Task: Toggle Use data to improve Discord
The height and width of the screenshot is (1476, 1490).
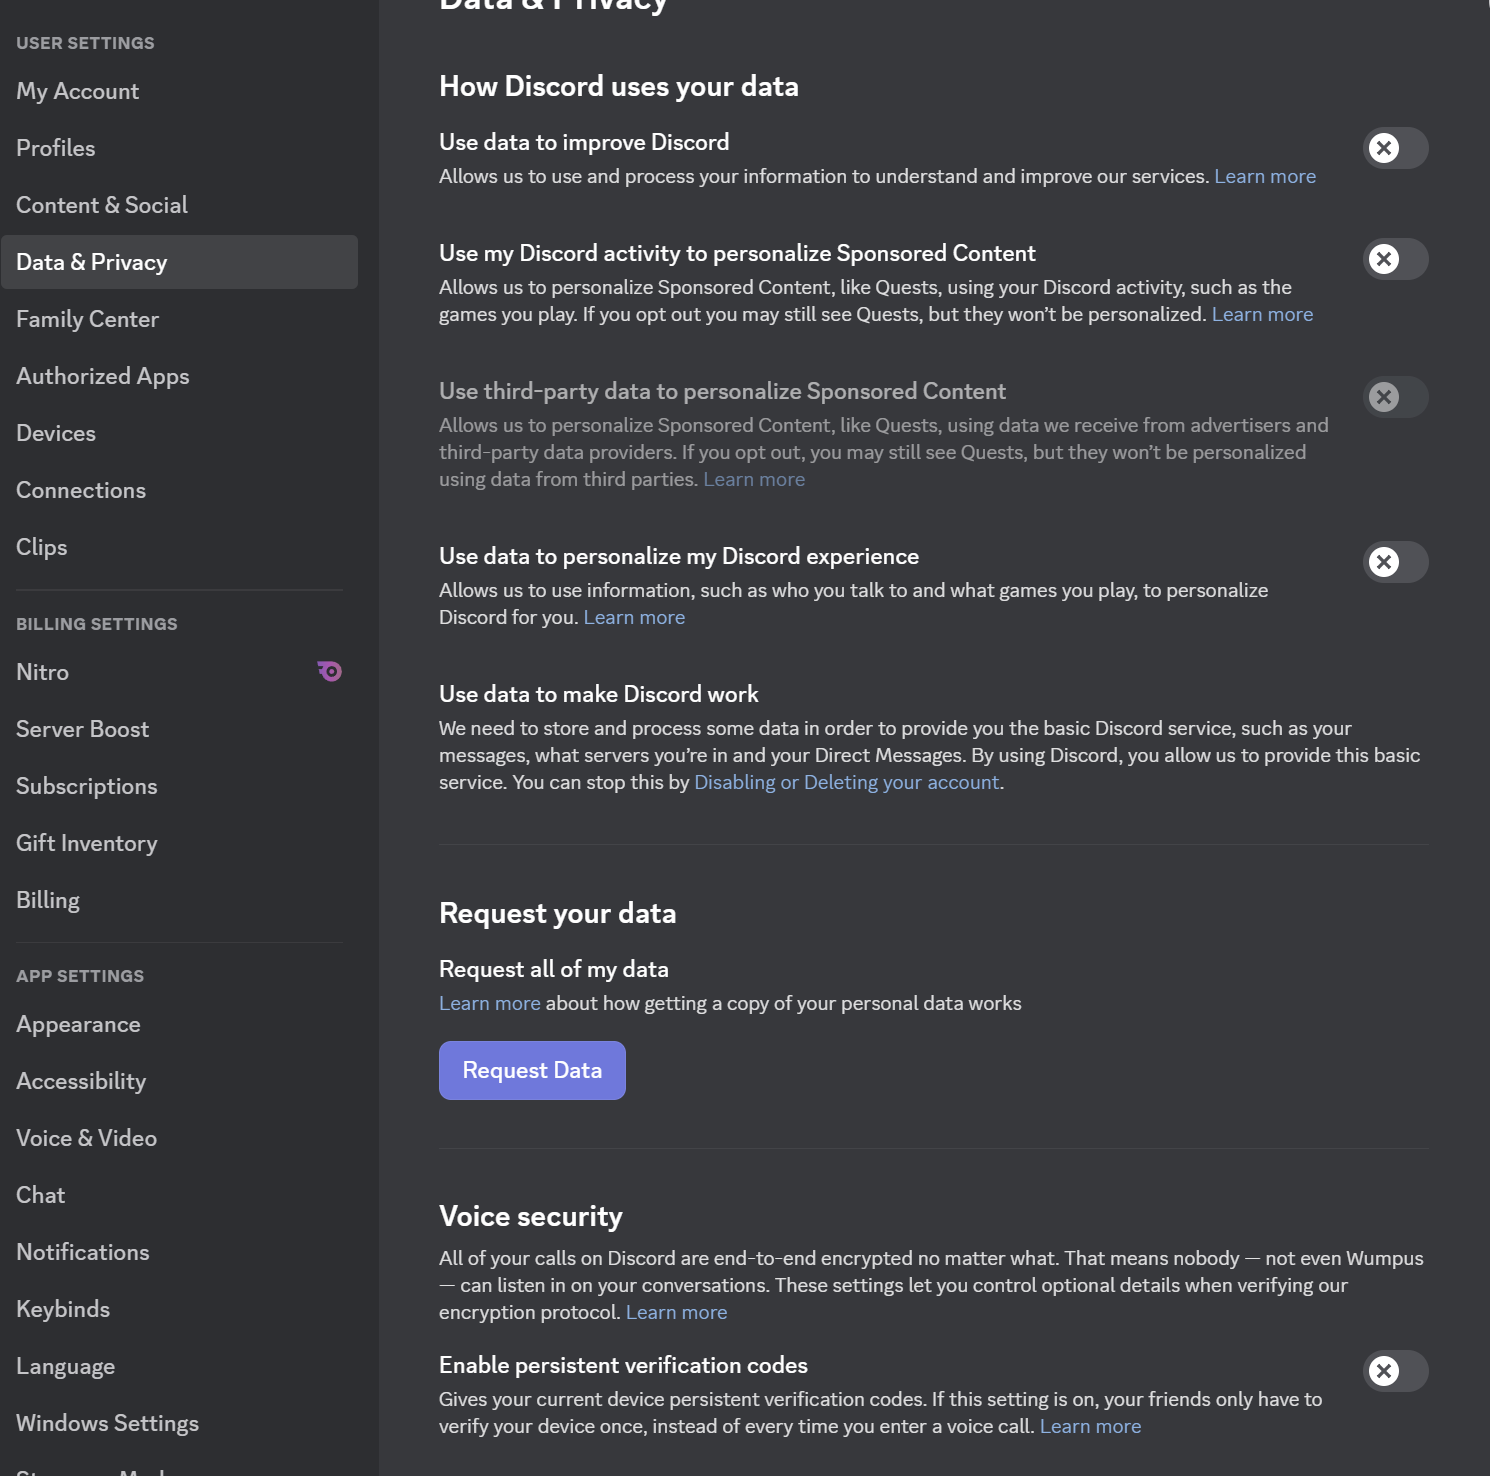Action: 1396,149
